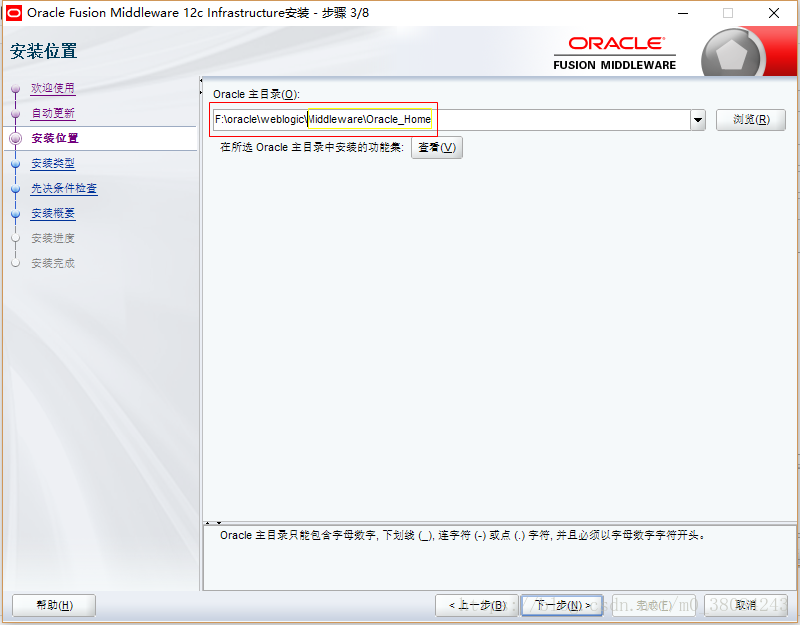Open the 欢迎使用 step link
Image resolution: width=800 pixels, height=625 pixels.
[53, 88]
